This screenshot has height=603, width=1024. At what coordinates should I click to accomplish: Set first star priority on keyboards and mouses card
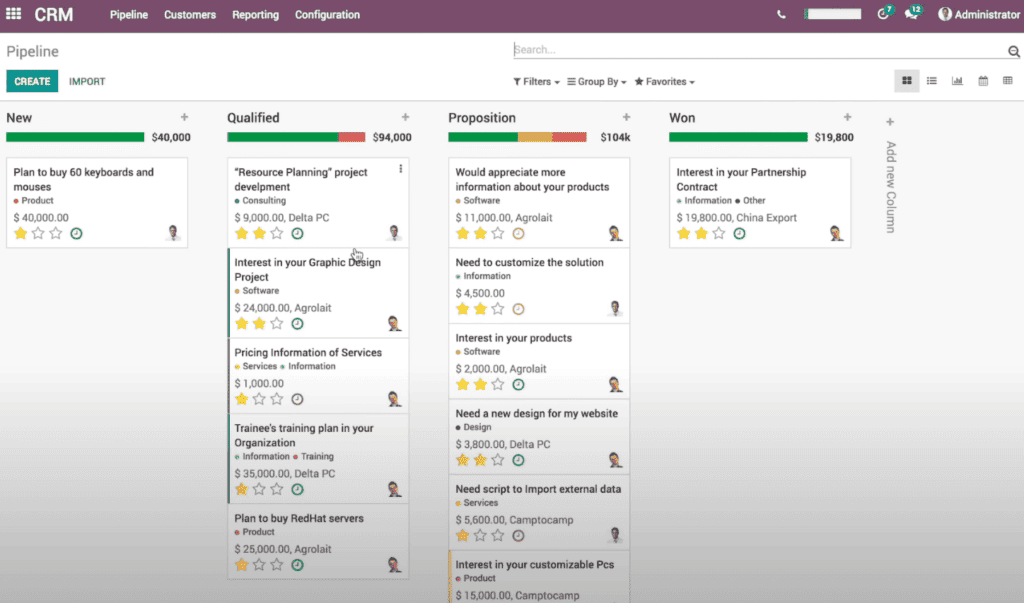tap(20, 233)
